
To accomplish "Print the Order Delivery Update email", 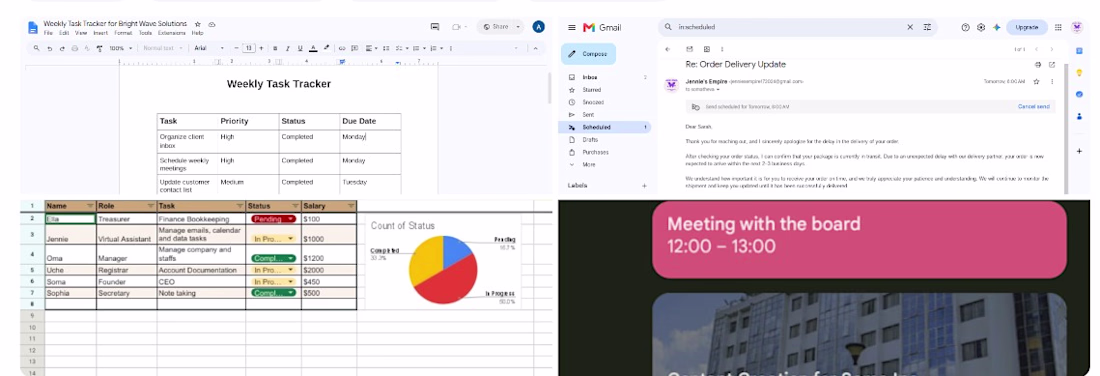I will (1038, 65).
